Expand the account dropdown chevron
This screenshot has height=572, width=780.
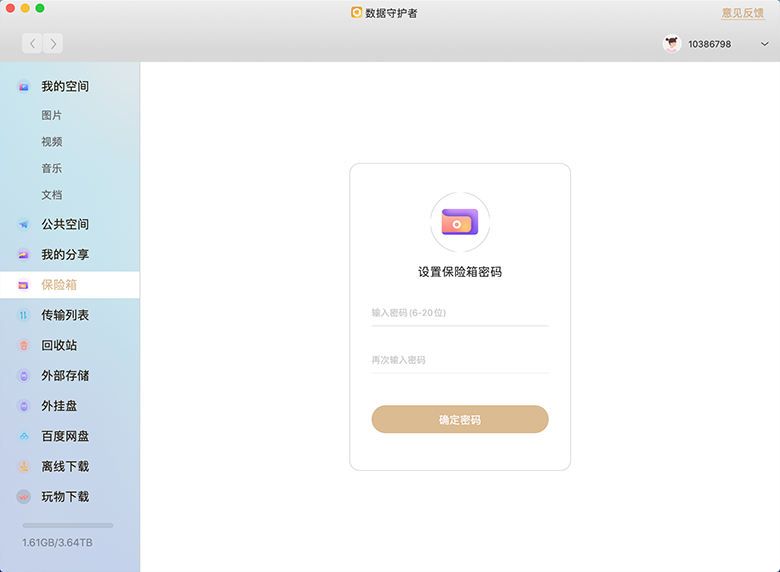(765, 44)
